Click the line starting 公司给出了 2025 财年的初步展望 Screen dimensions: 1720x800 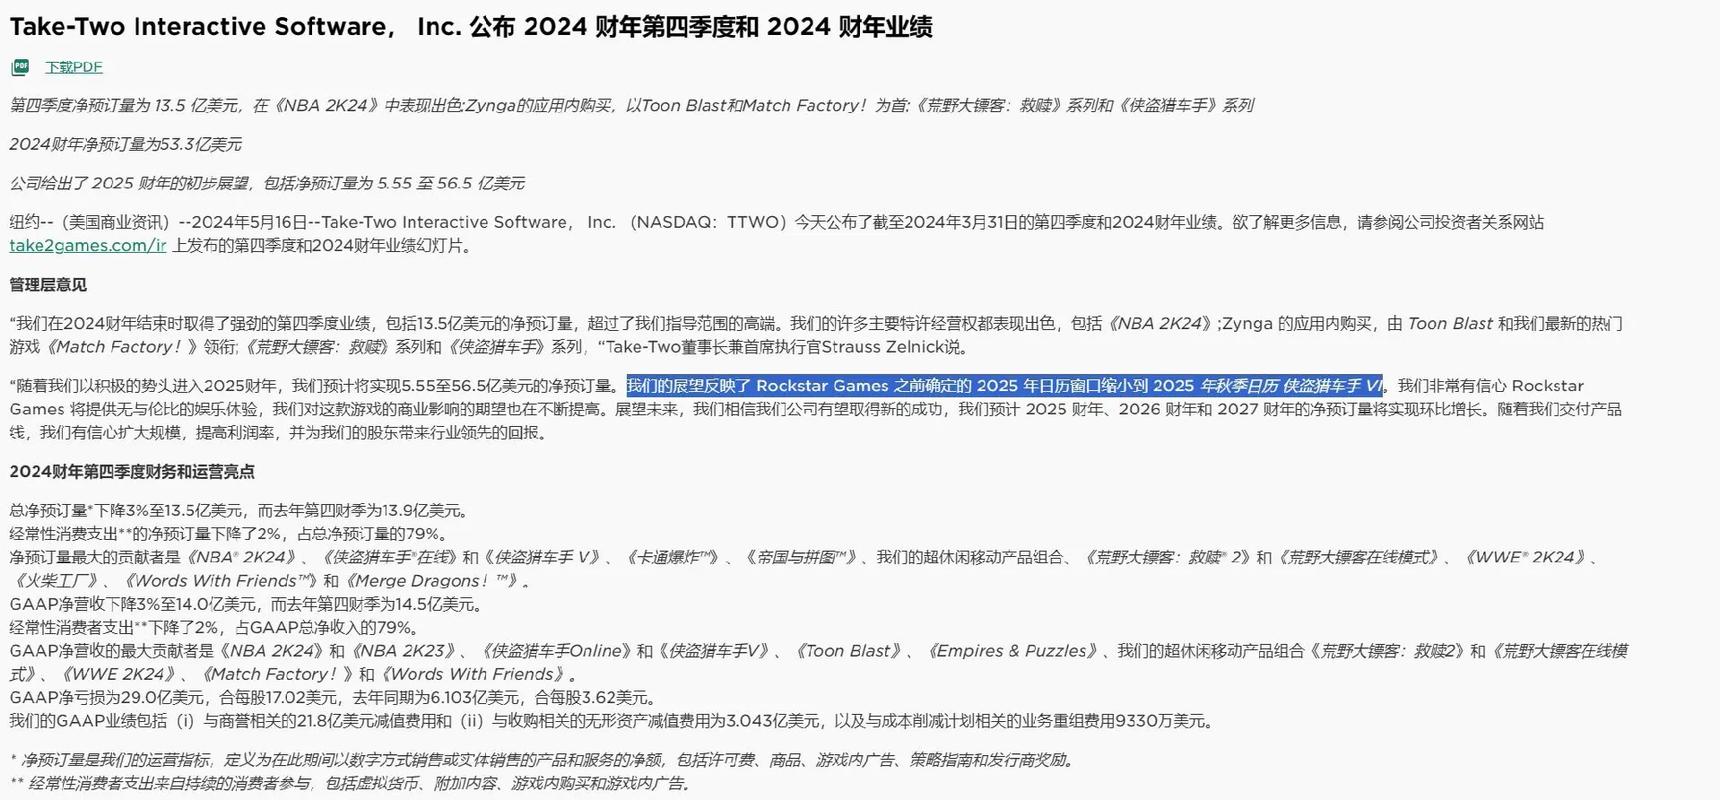267,183
